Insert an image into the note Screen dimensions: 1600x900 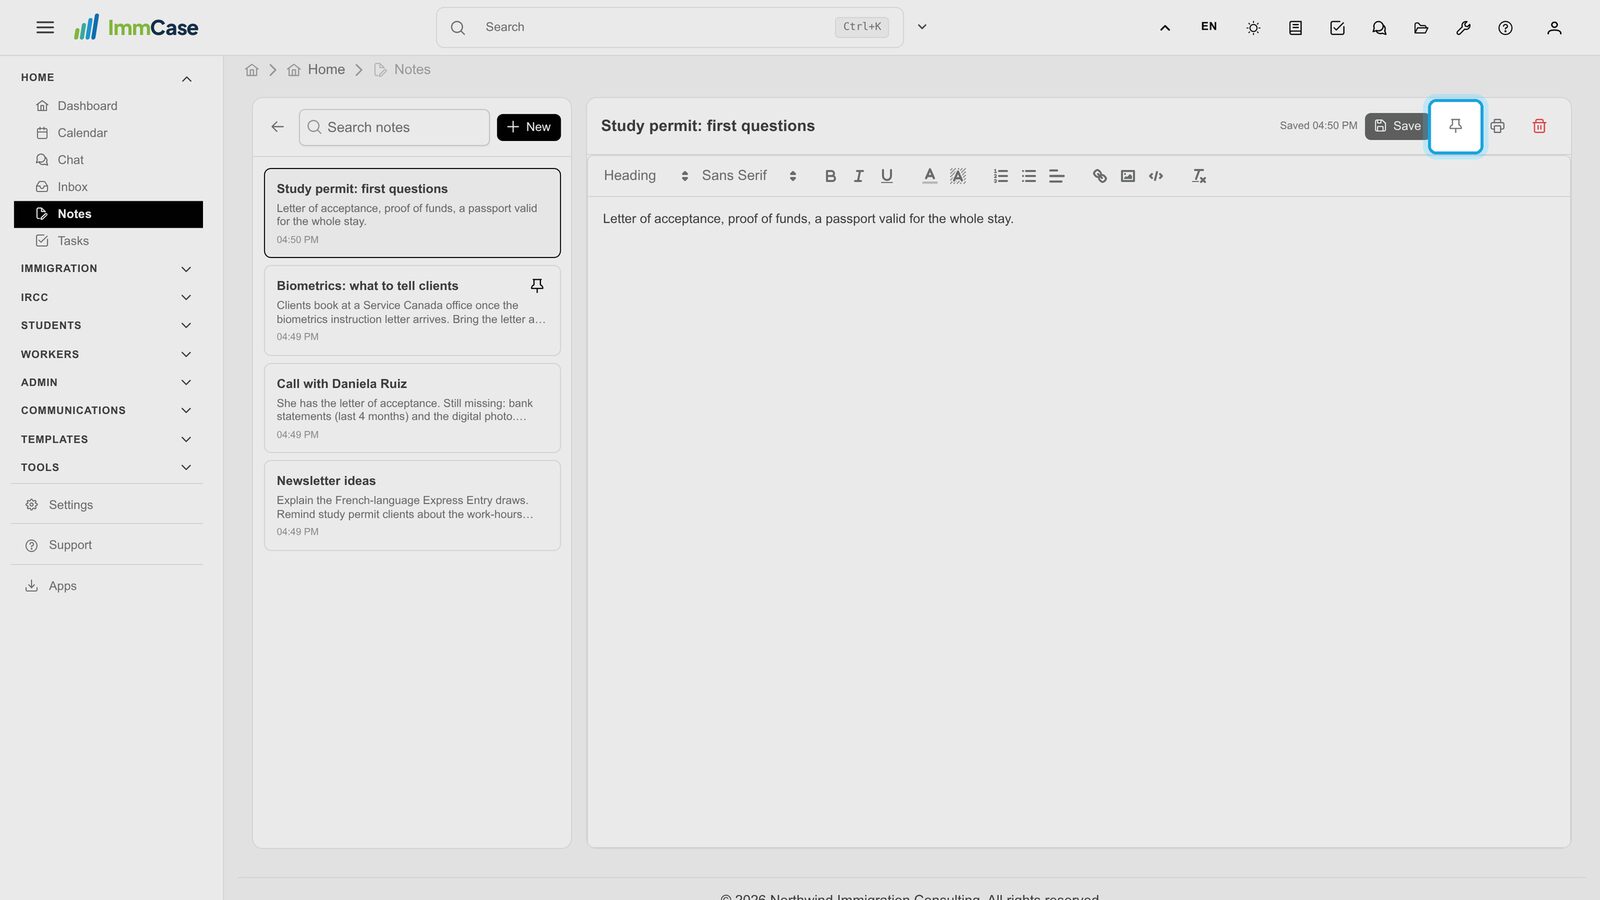(x=1127, y=176)
